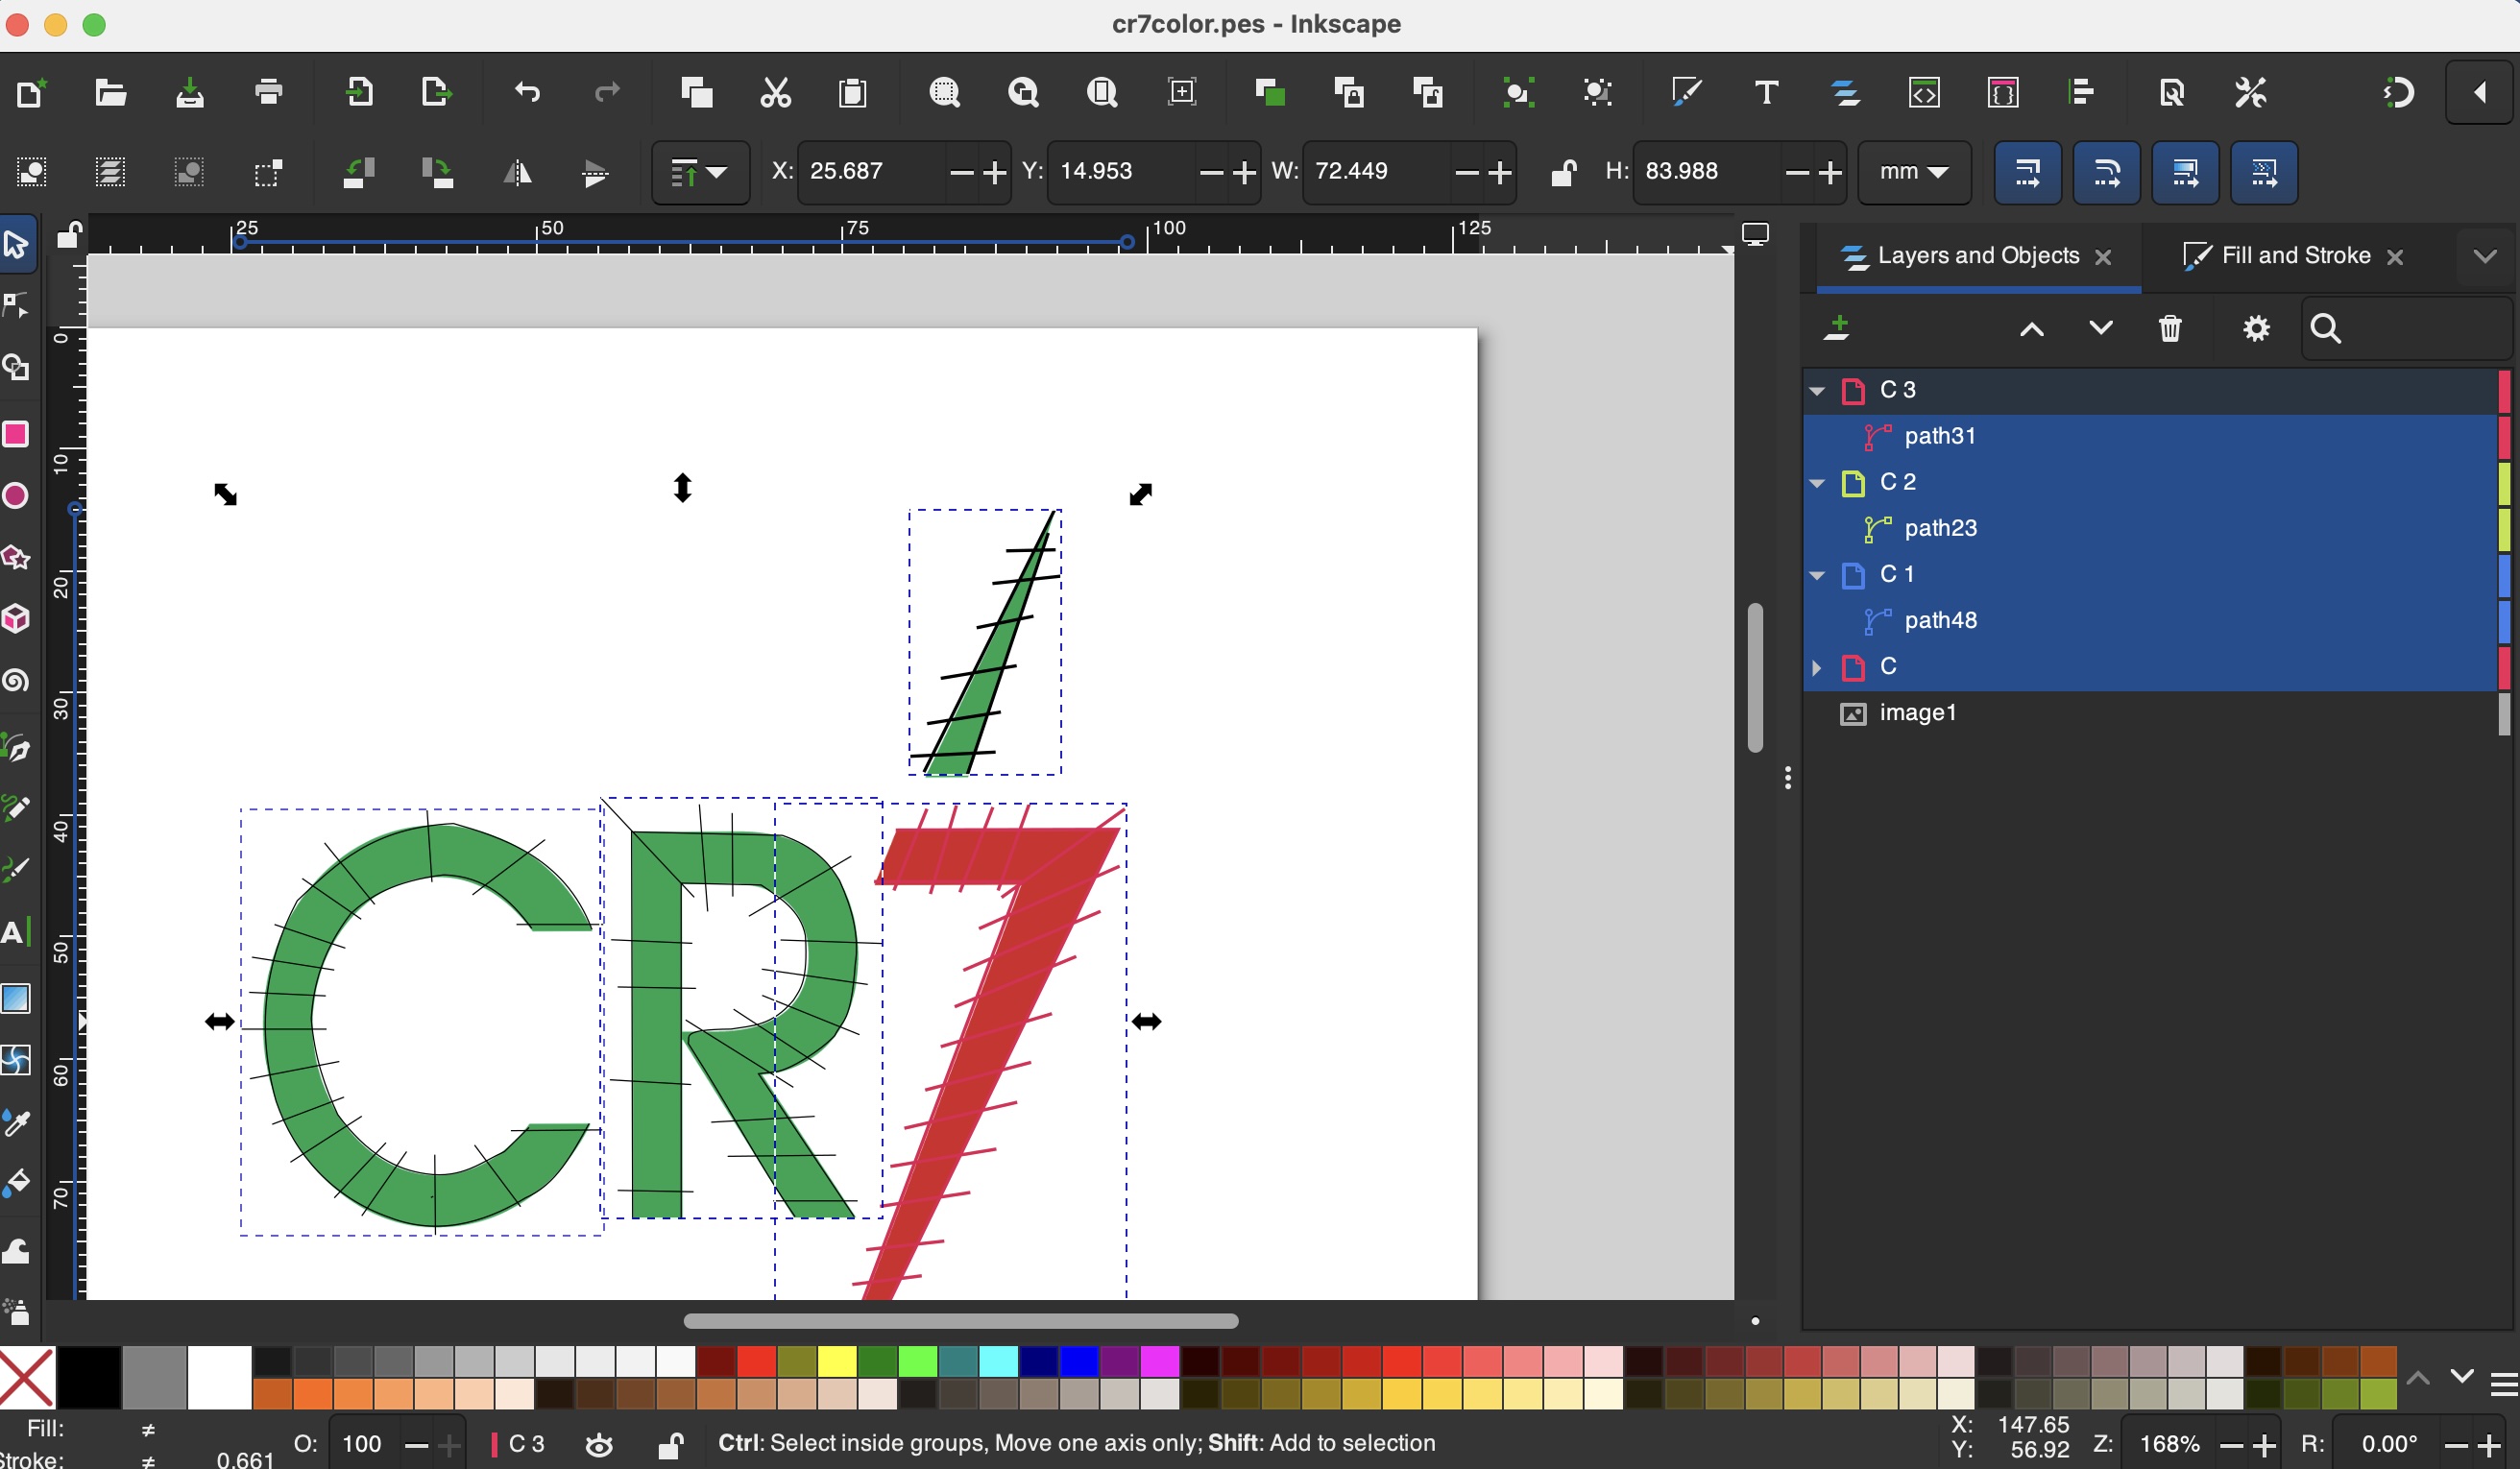Open the dock panels chevron menu
The height and width of the screenshot is (1469, 2520).
[x=2485, y=257]
